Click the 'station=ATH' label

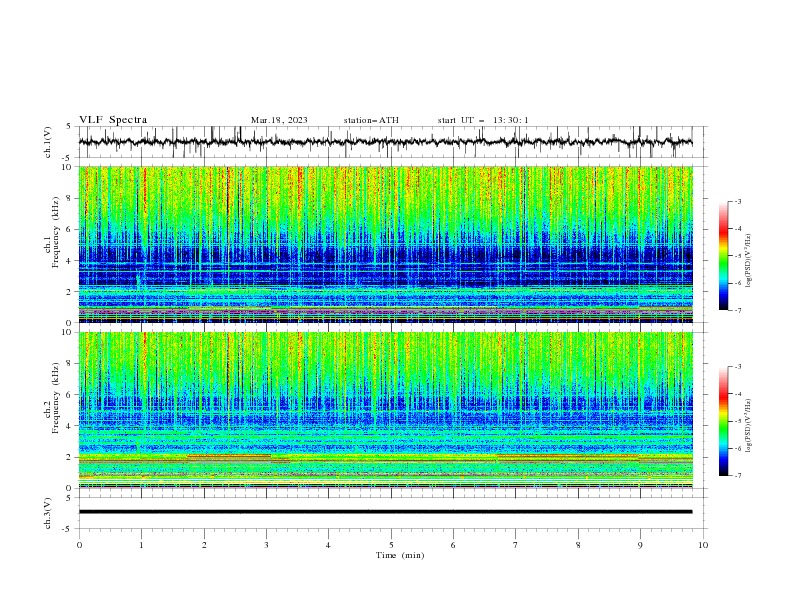point(371,120)
